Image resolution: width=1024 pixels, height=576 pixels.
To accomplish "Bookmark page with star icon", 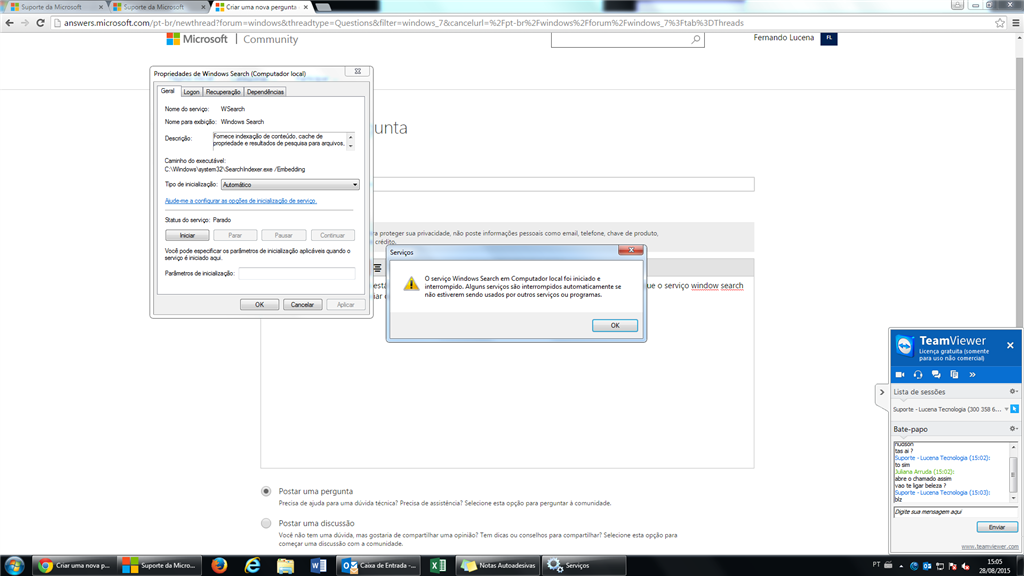I will tap(1000, 23).
